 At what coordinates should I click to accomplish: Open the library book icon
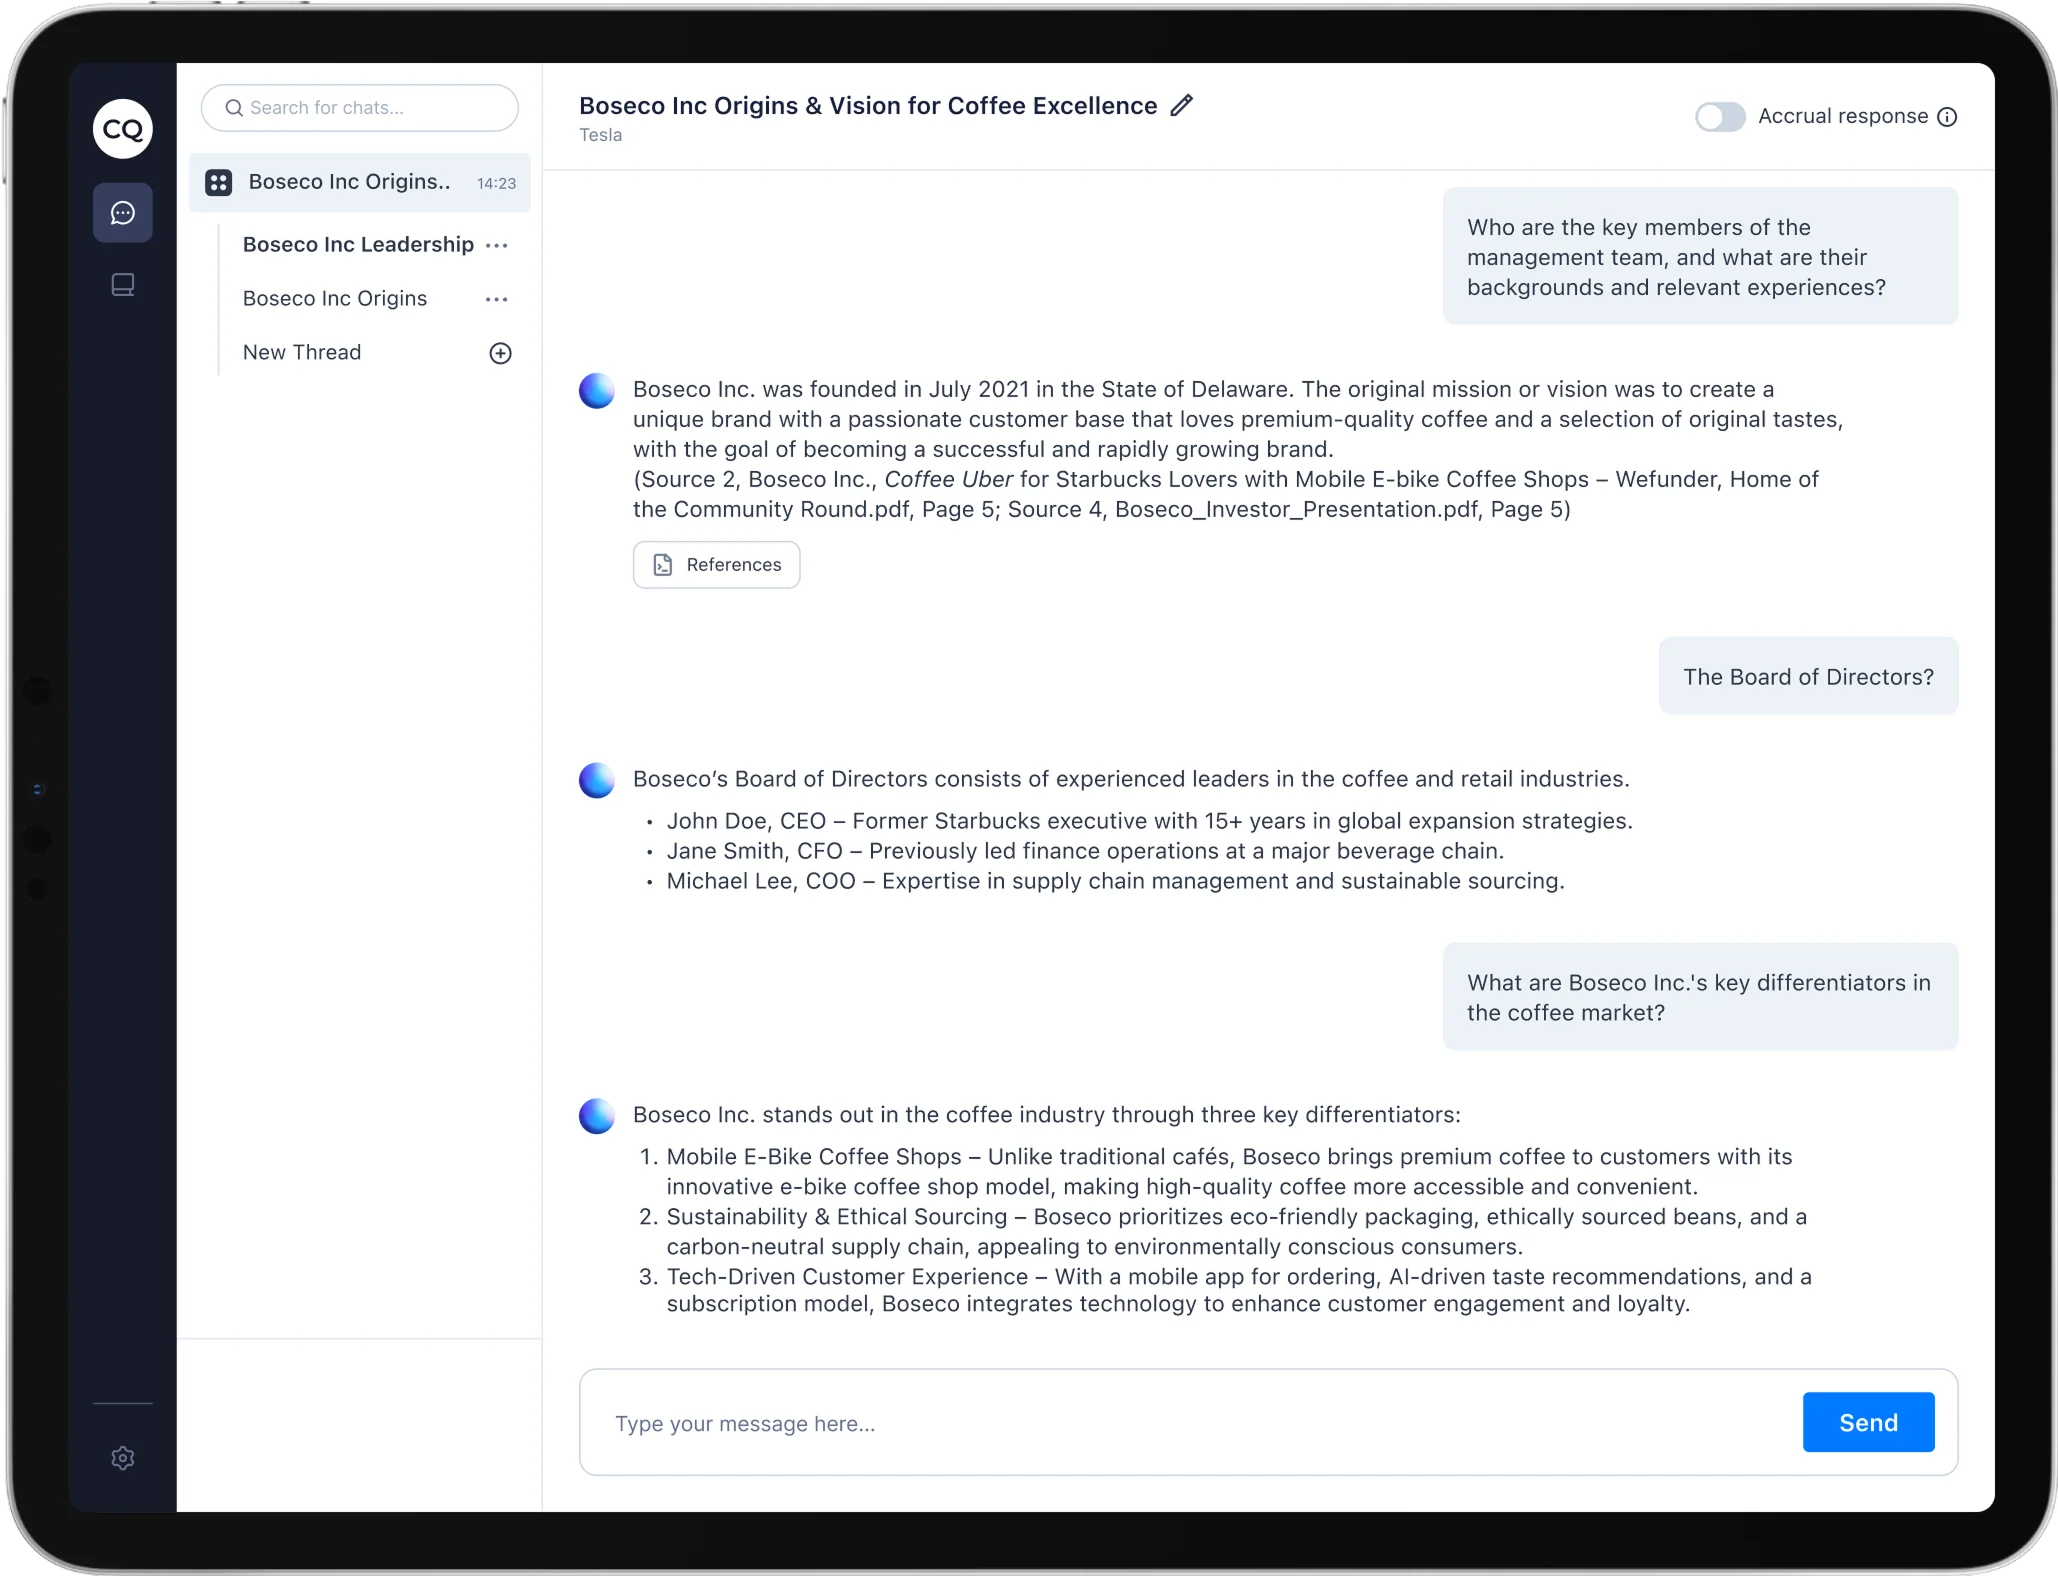click(x=123, y=285)
